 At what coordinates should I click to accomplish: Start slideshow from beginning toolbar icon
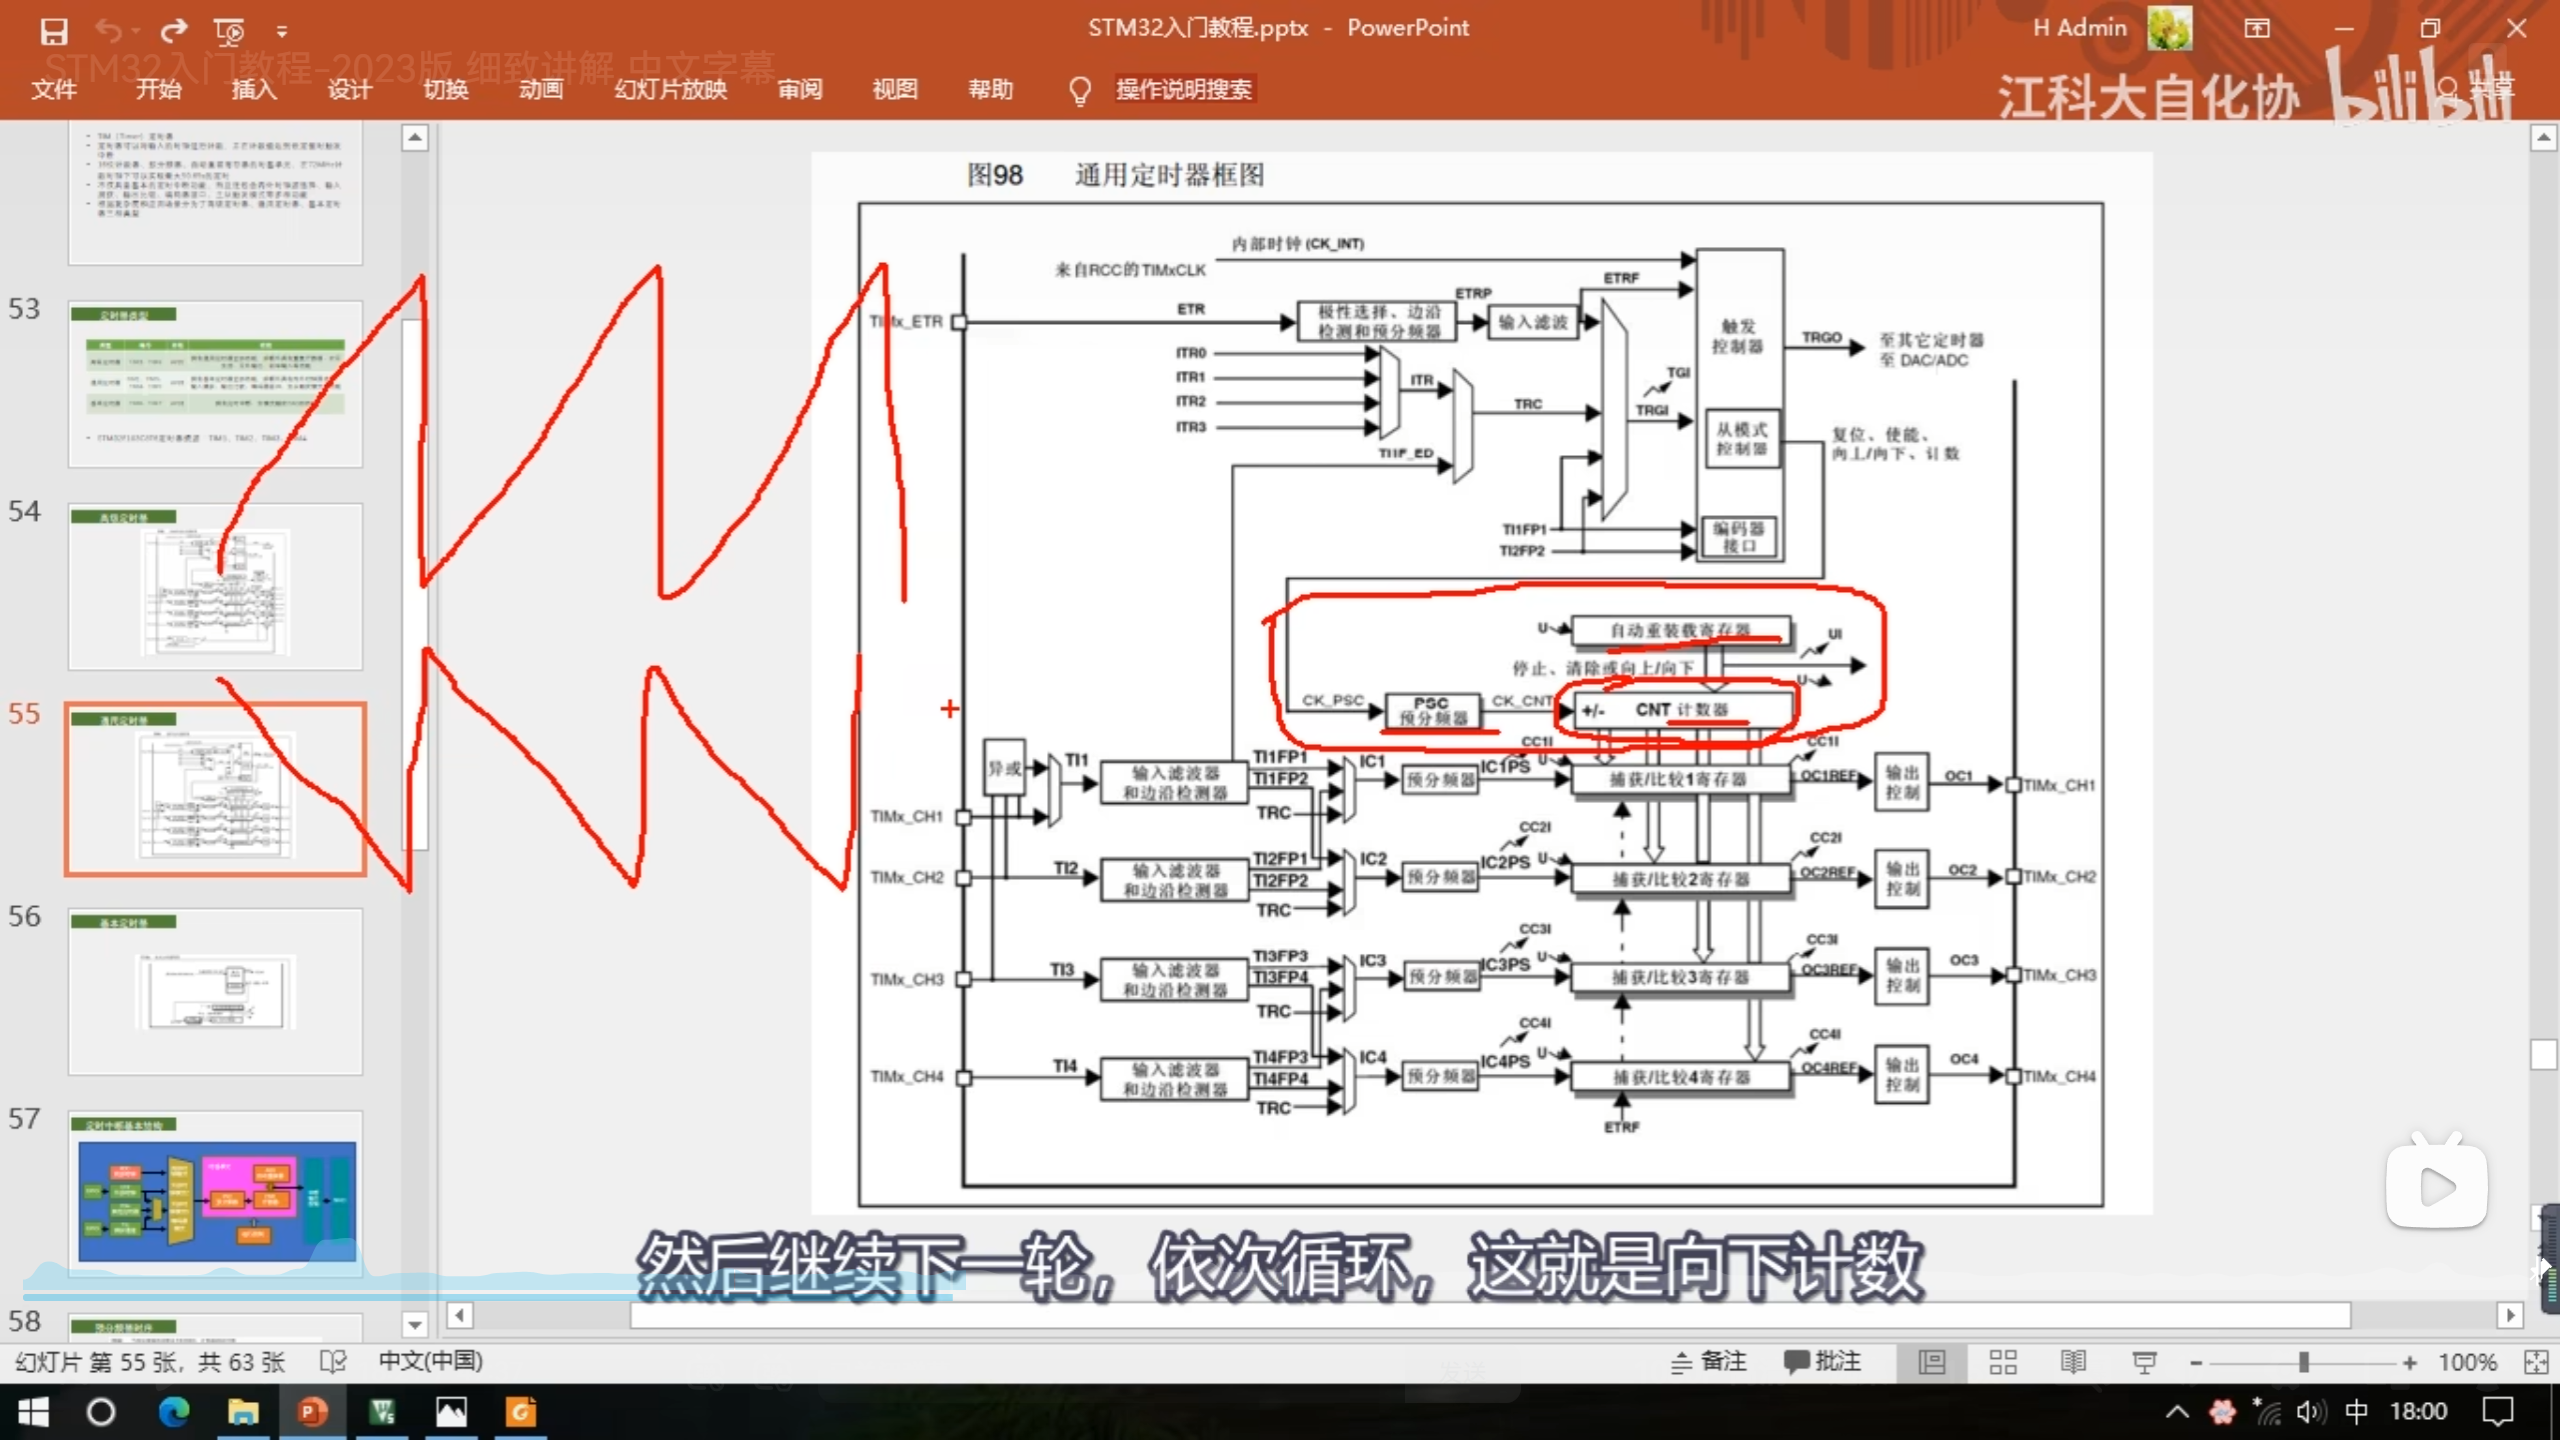click(x=229, y=31)
